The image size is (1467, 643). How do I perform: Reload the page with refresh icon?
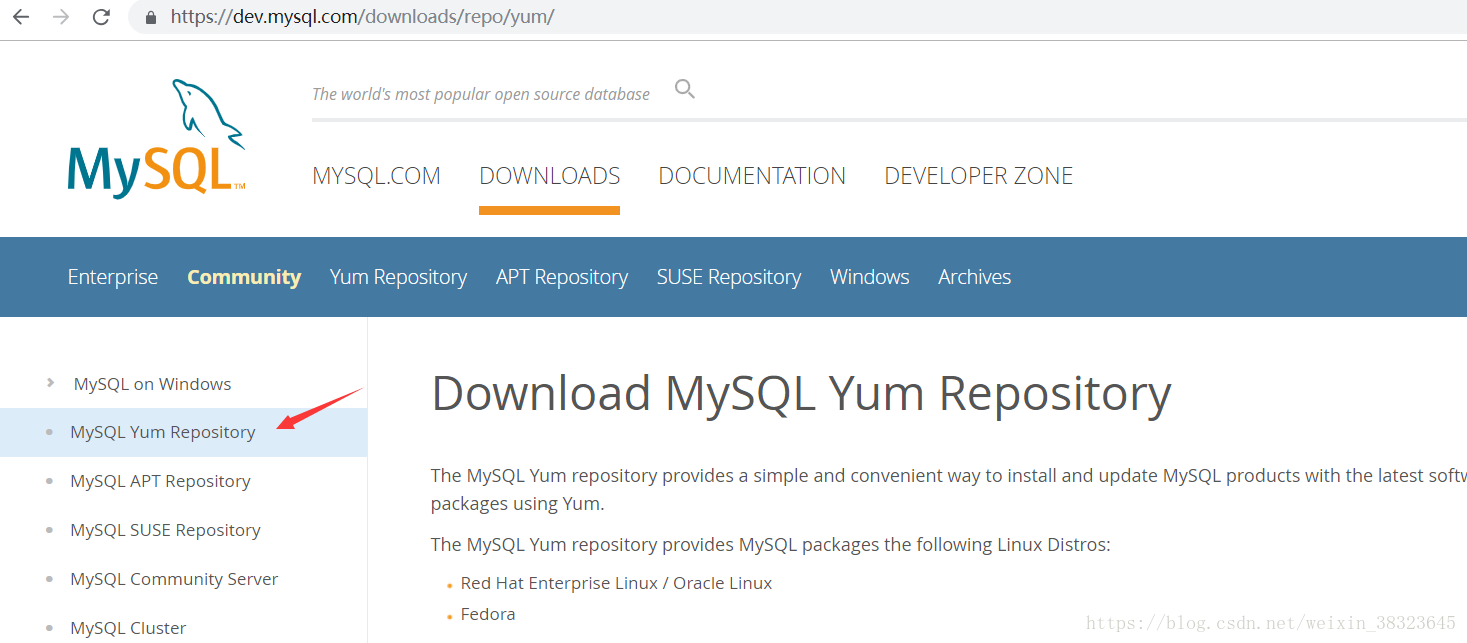tap(101, 17)
